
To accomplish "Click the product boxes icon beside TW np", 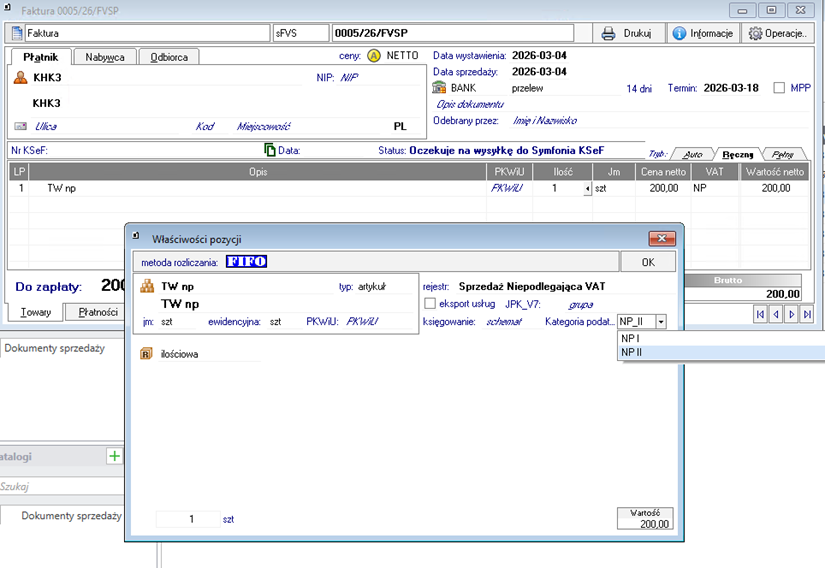I will pos(146,286).
